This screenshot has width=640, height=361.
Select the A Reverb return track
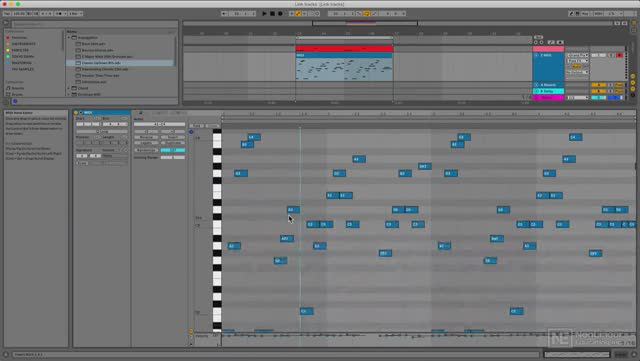point(549,85)
